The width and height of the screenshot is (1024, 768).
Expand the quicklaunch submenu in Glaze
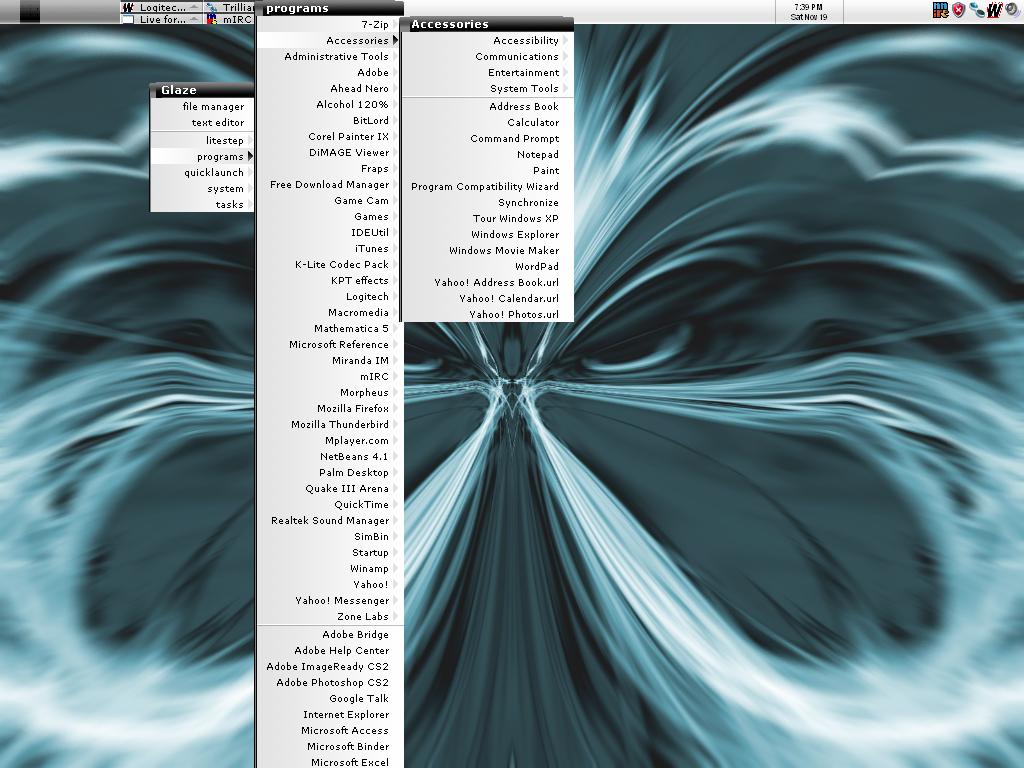point(202,172)
